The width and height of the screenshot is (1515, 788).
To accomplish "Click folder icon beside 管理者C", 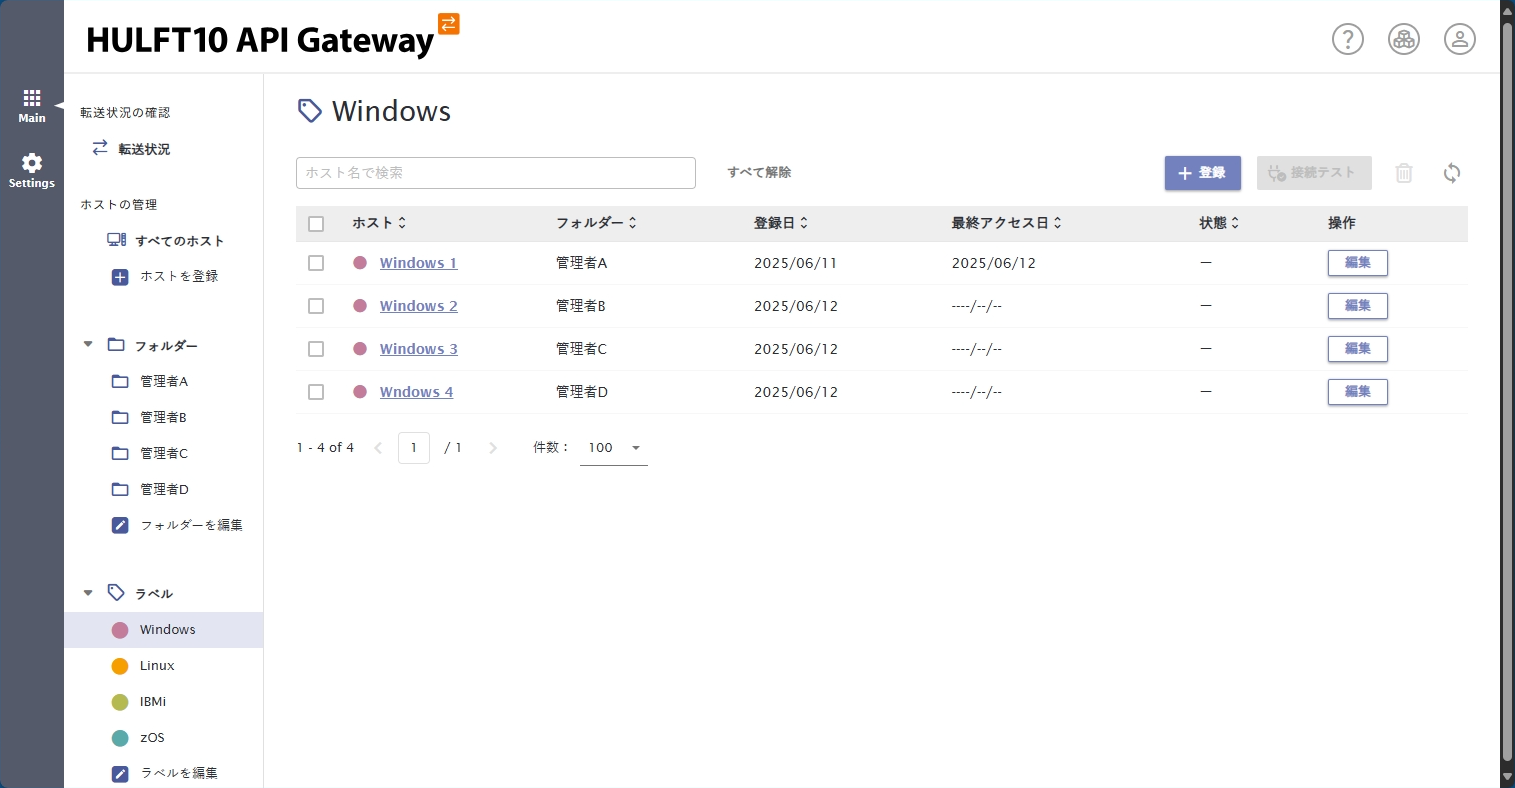I will click(x=120, y=453).
